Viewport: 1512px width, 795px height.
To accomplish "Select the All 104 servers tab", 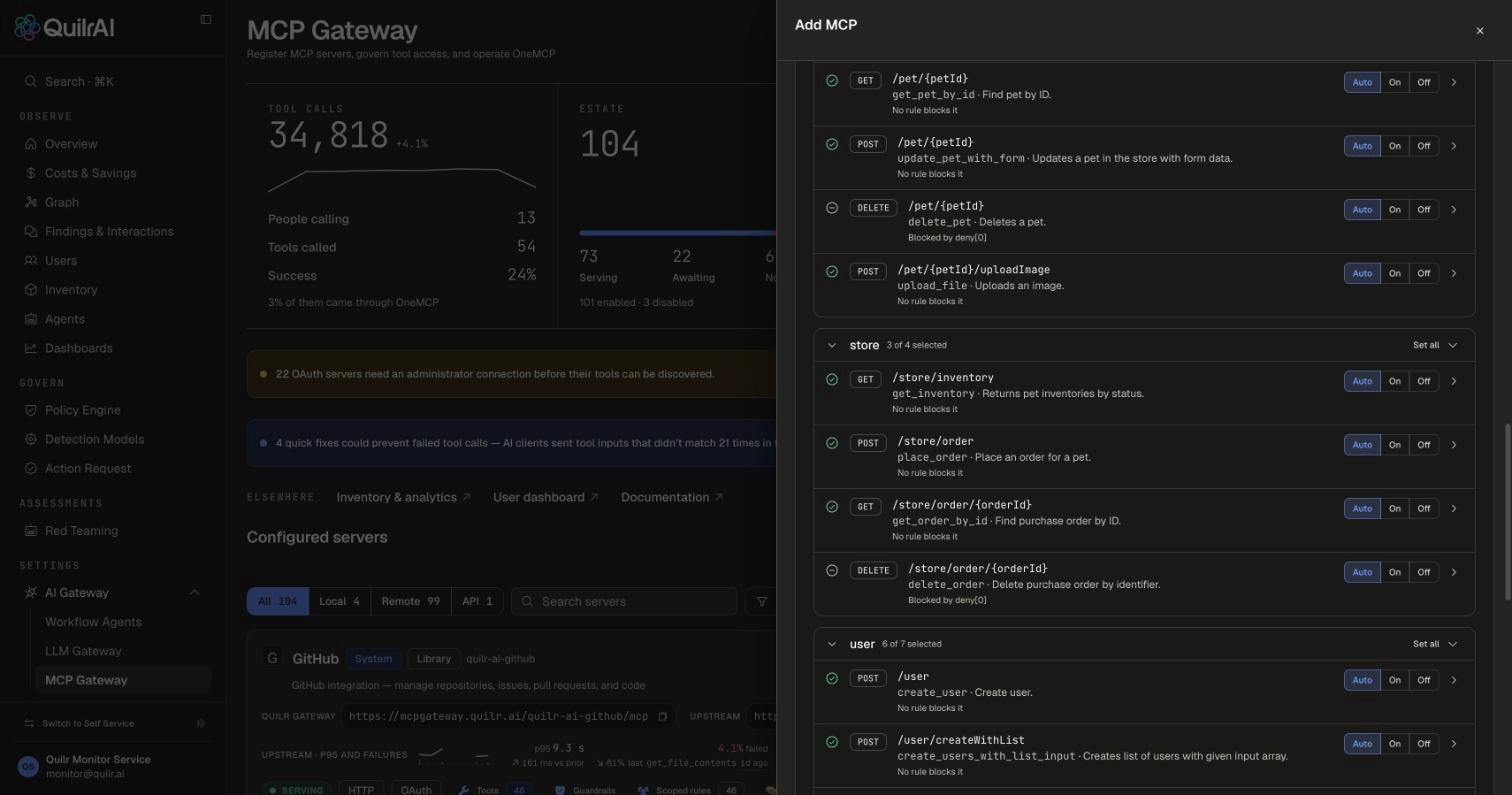I will pos(278,601).
